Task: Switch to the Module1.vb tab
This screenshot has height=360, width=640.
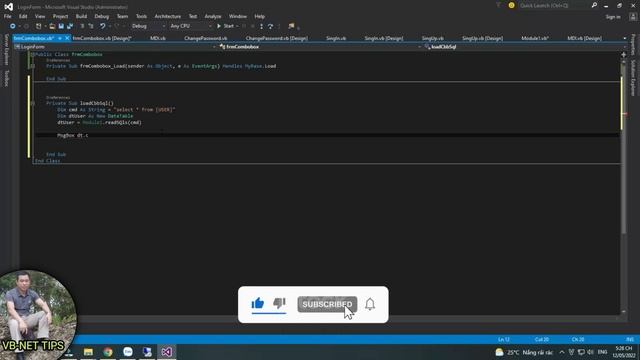Action: pyautogui.click(x=535, y=38)
